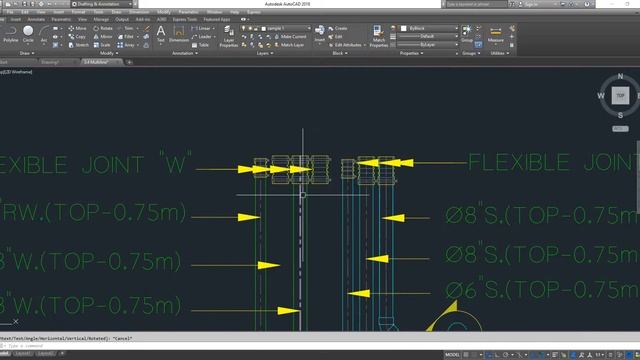Click the Scale tool
The height and width of the screenshot is (360, 640).
coord(102,45)
